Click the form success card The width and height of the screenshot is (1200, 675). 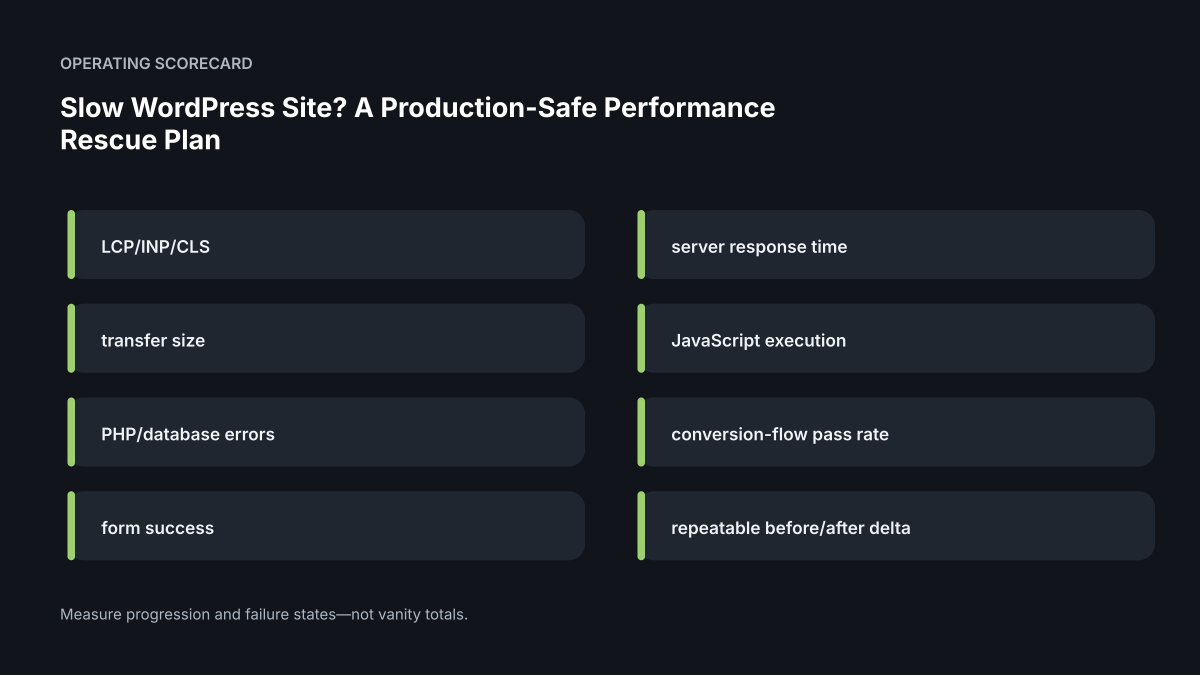point(326,526)
